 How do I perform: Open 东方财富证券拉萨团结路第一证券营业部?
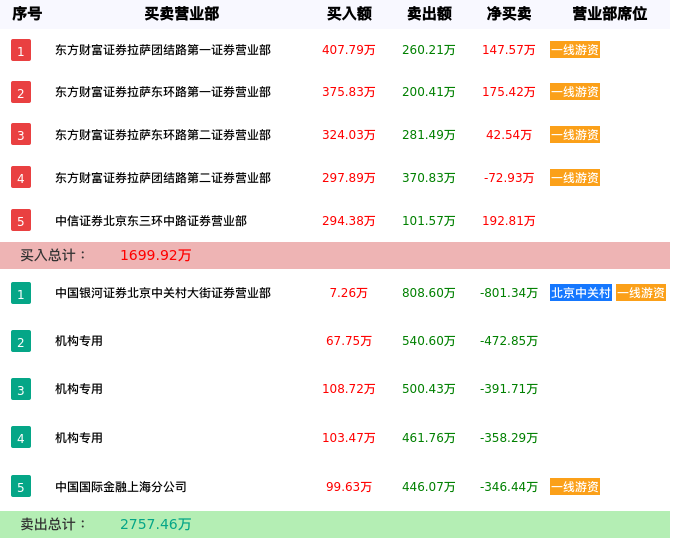[x=163, y=50]
